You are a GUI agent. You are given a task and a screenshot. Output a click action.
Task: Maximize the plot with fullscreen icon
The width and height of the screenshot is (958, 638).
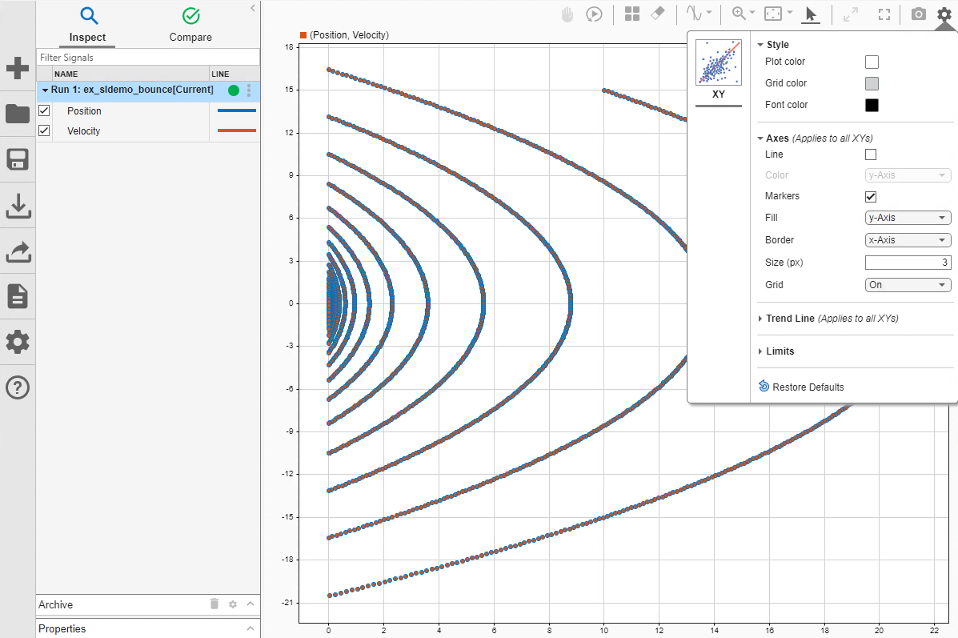pos(883,14)
